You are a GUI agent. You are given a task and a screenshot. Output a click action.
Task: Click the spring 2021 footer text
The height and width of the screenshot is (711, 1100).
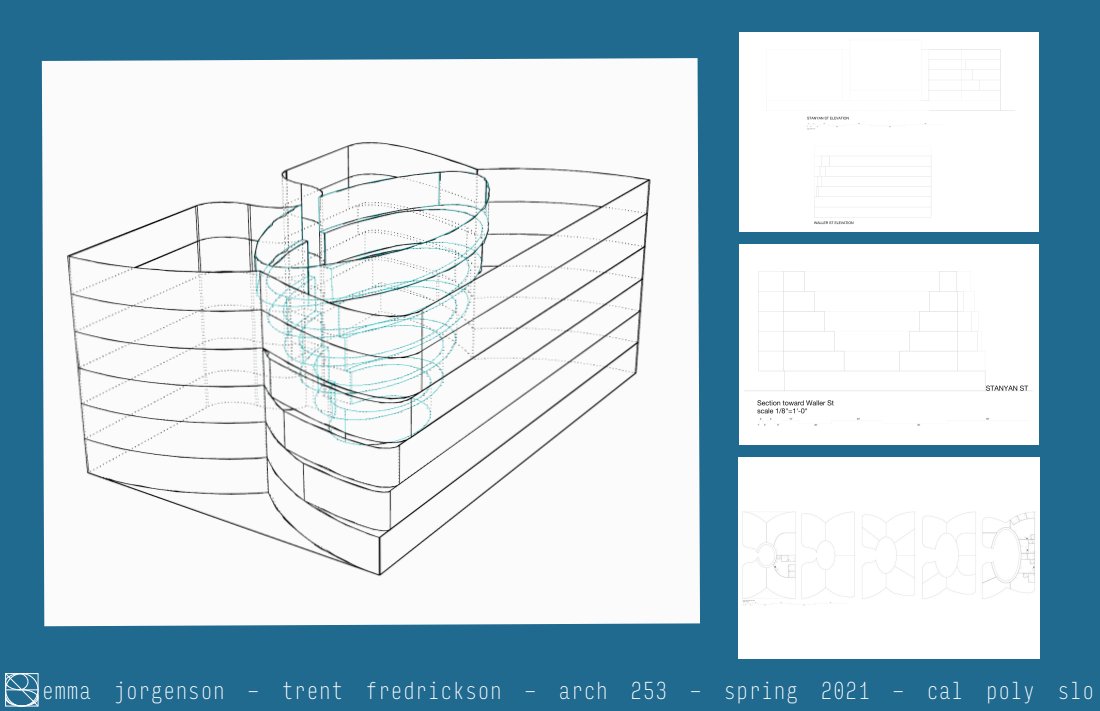(796, 692)
